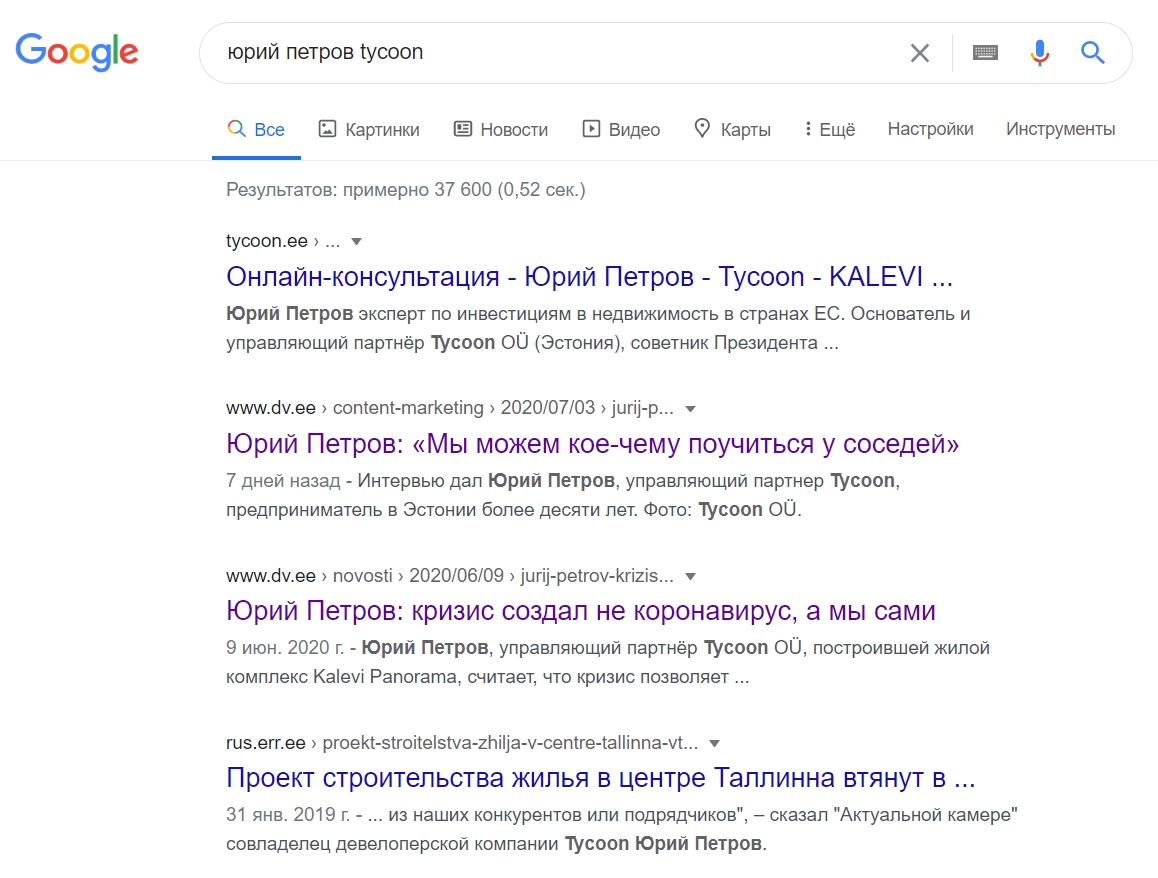Switch to the Новости news tab
The height and width of the screenshot is (878, 1158).
click(501, 129)
